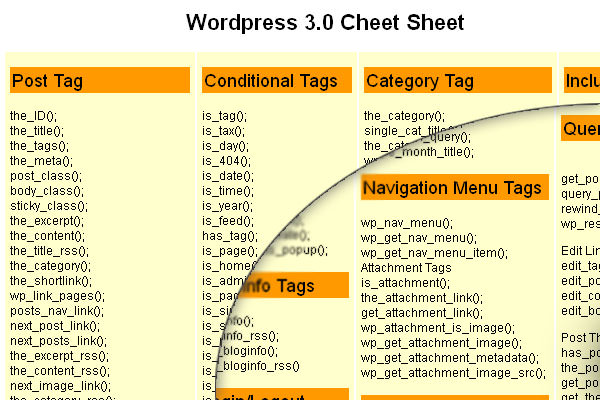Click "is_tag();" in Conditional Tags

[225, 116]
